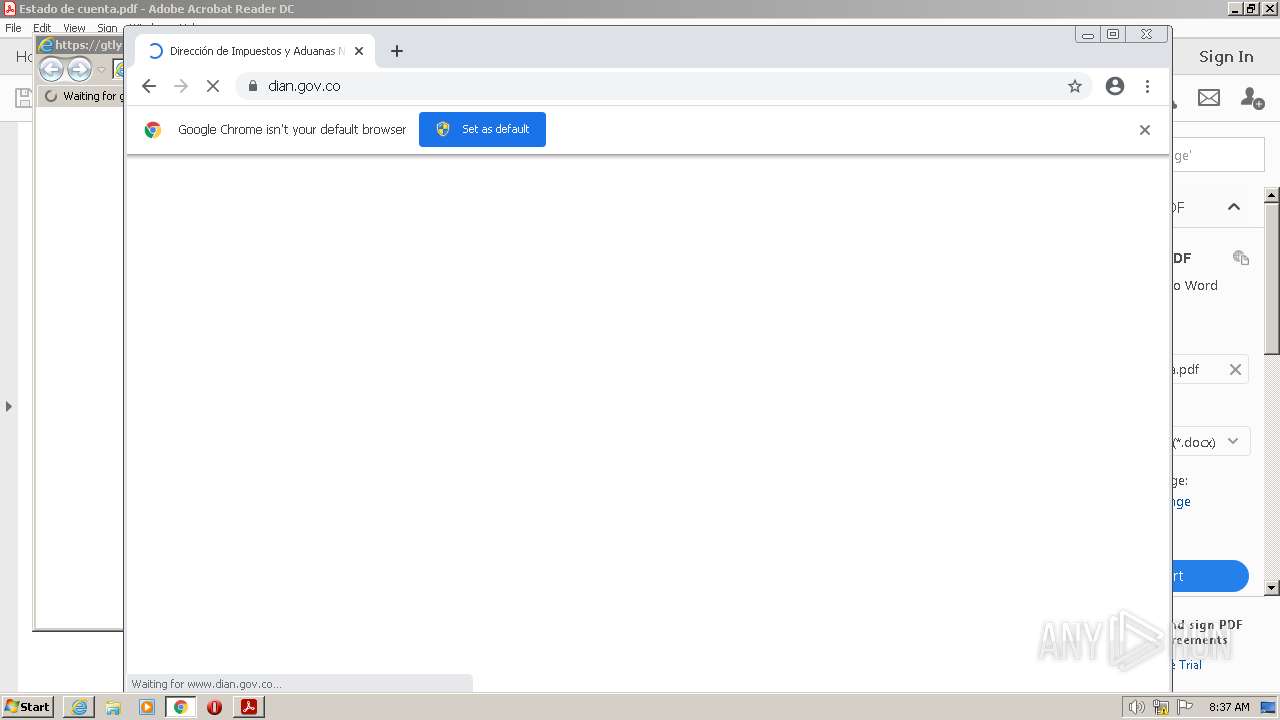Open the Word Document (*.docx) format dropdown

pos(1211,441)
